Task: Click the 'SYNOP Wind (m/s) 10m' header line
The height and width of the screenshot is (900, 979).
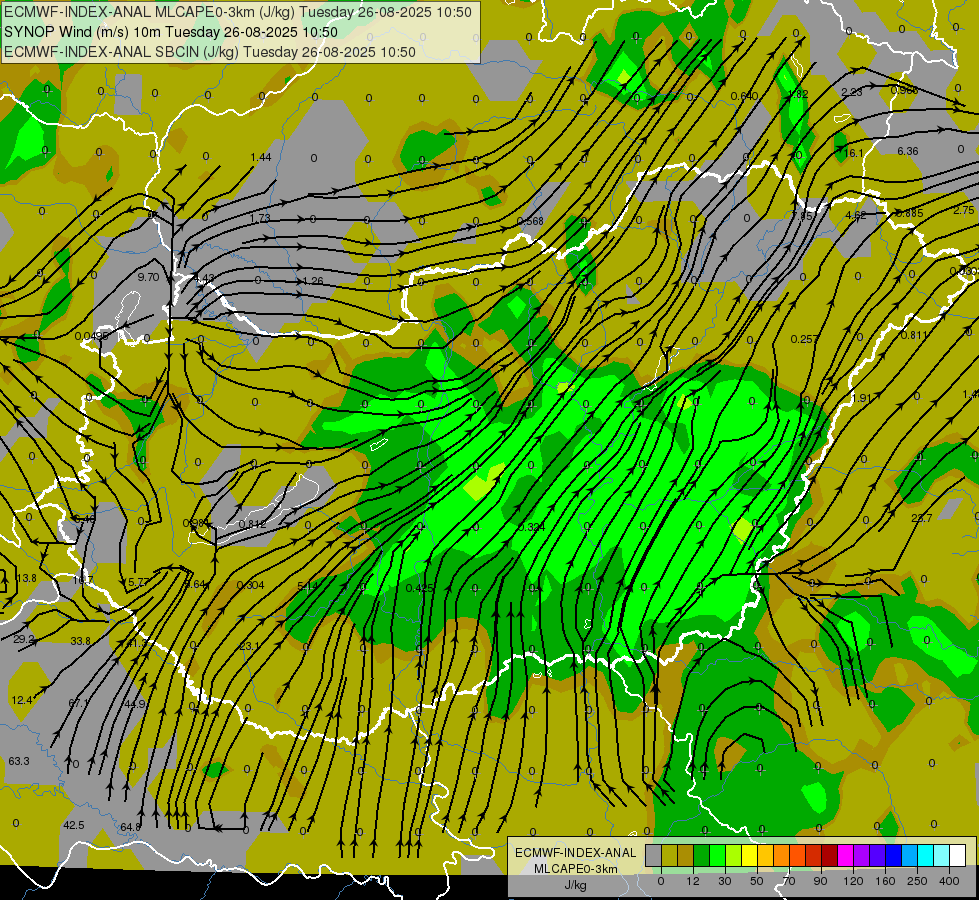Action: (x=170, y=32)
